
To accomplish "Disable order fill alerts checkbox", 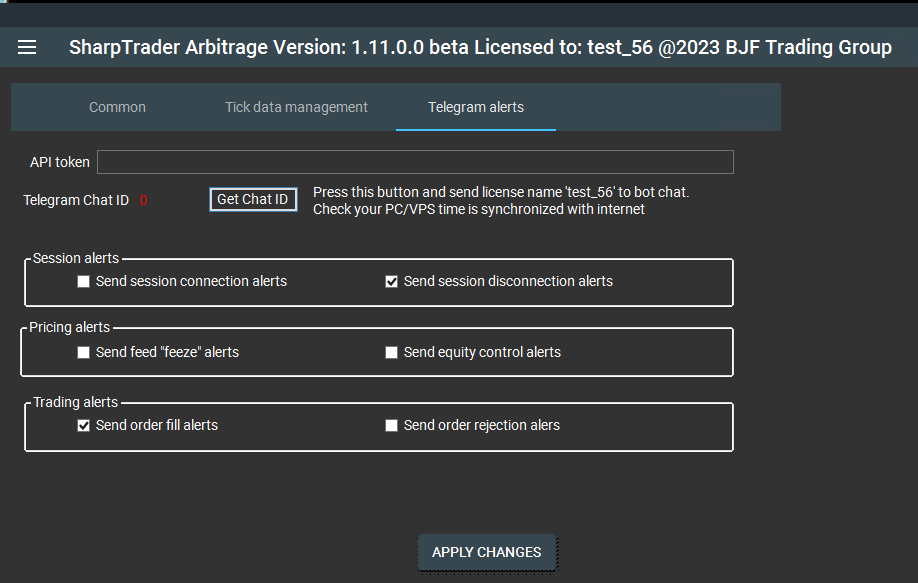I will click(84, 425).
